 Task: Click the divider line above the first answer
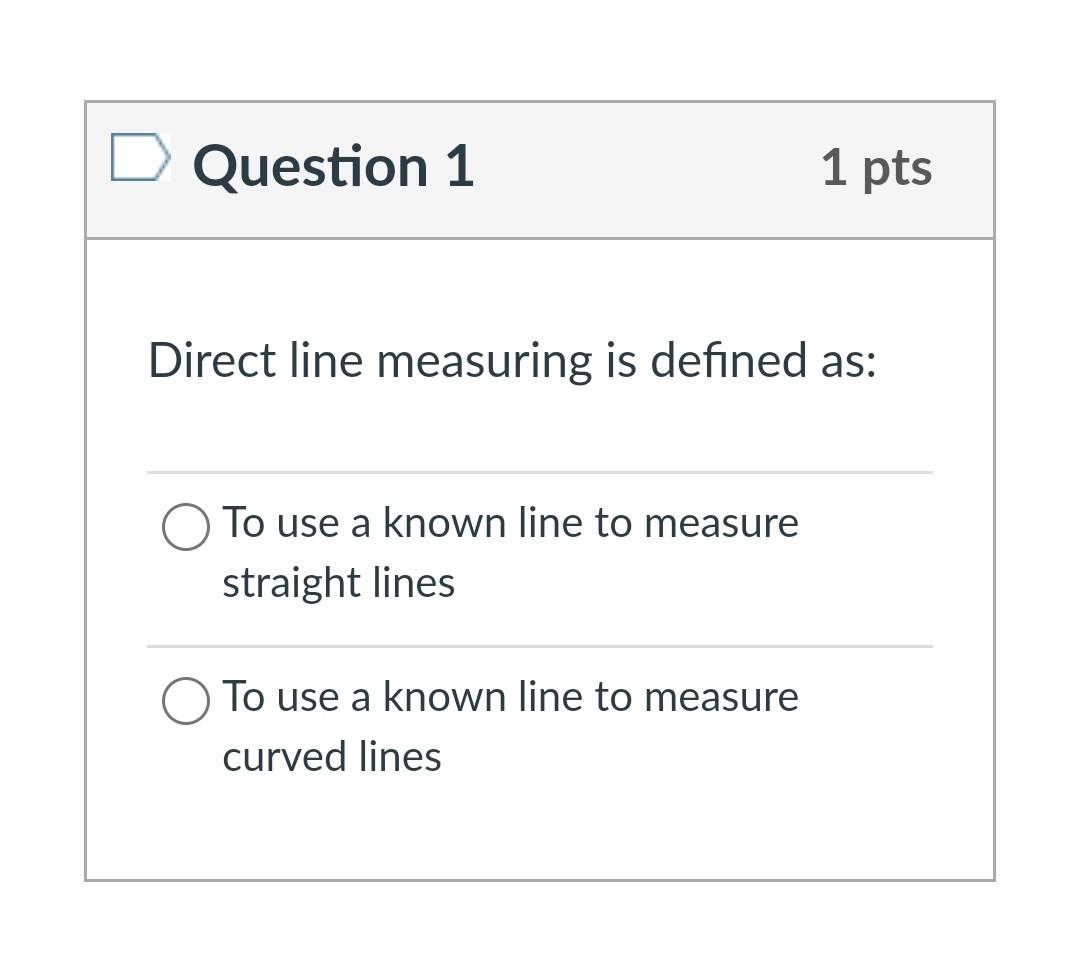[x=540, y=470]
